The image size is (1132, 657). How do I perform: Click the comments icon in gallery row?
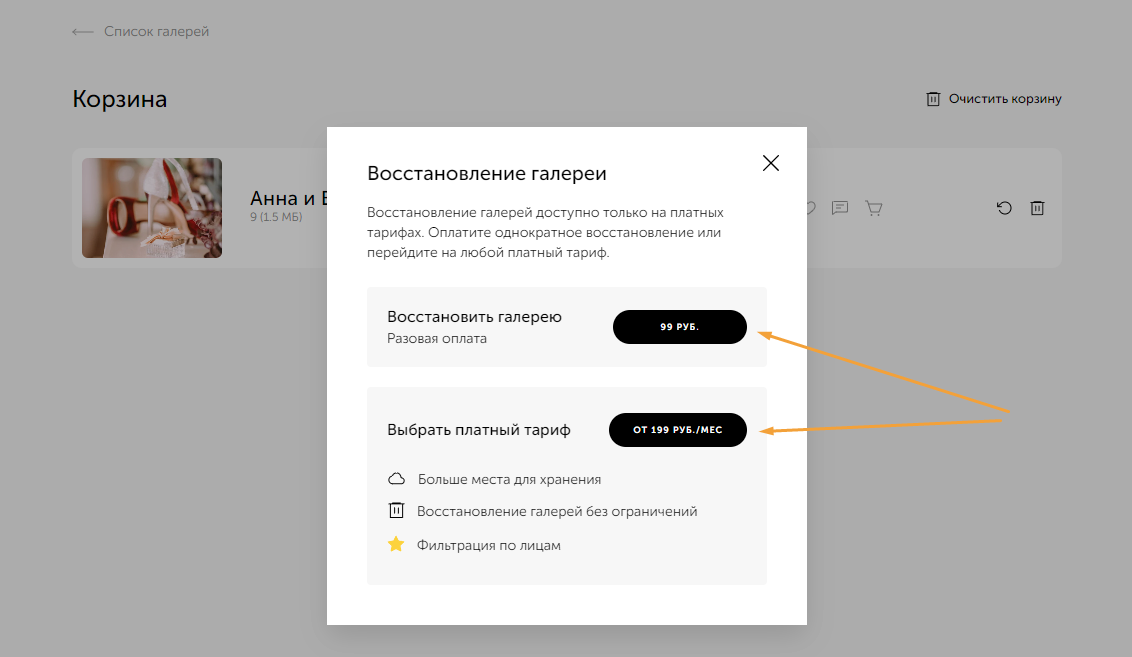point(840,208)
